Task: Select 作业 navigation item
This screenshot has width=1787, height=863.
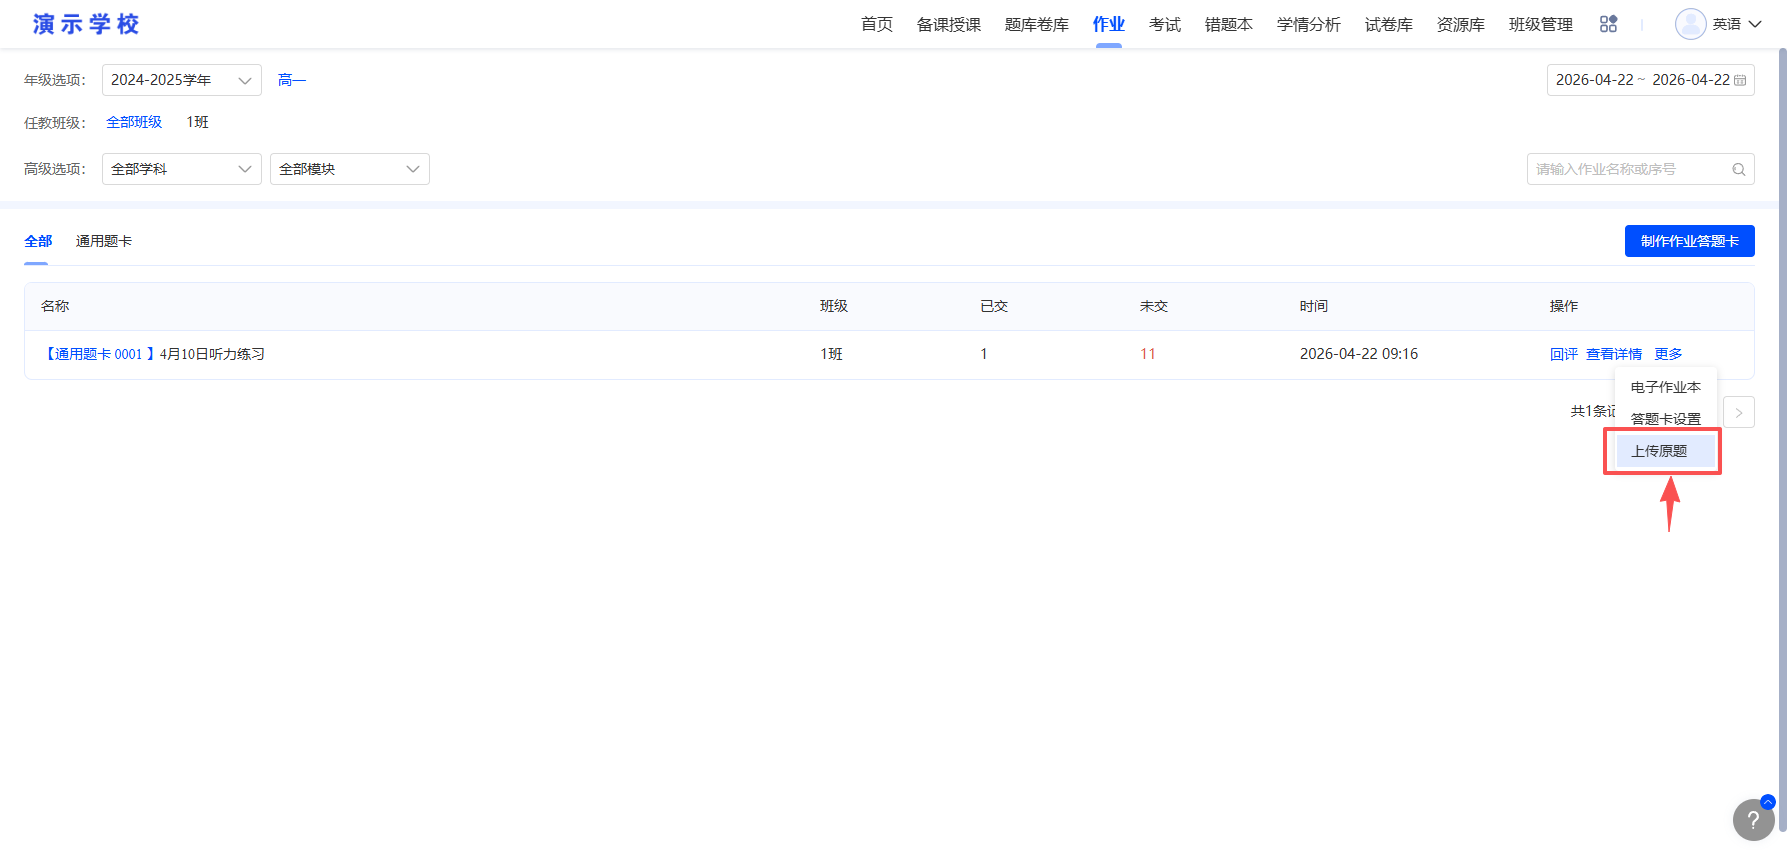Action: (1109, 24)
